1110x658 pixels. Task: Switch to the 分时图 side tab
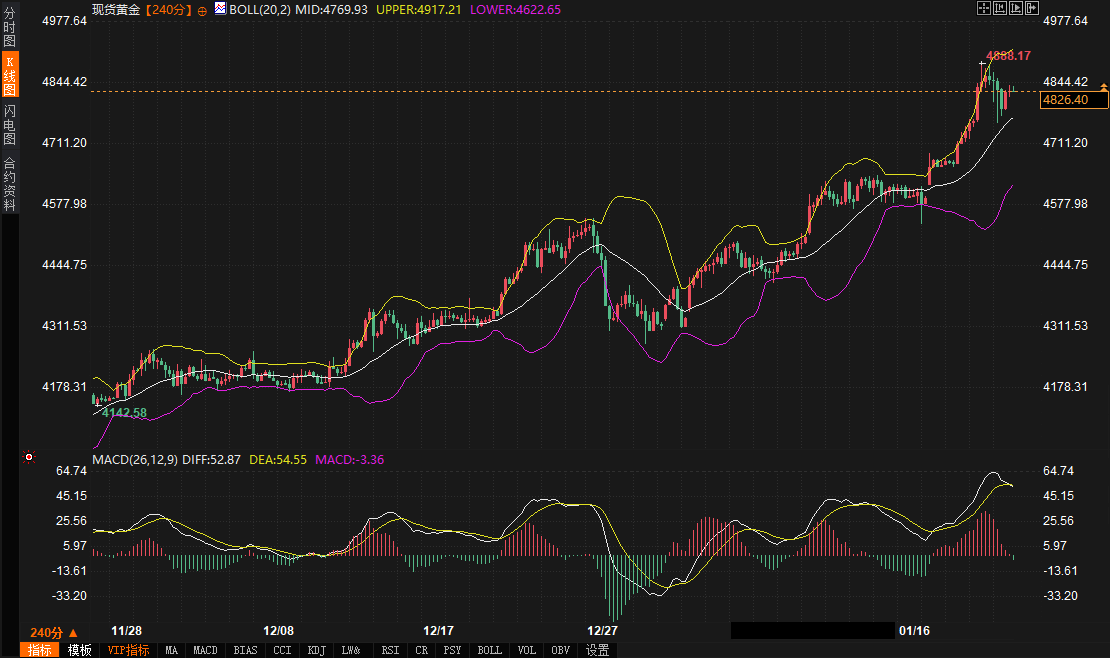[x=9, y=28]
